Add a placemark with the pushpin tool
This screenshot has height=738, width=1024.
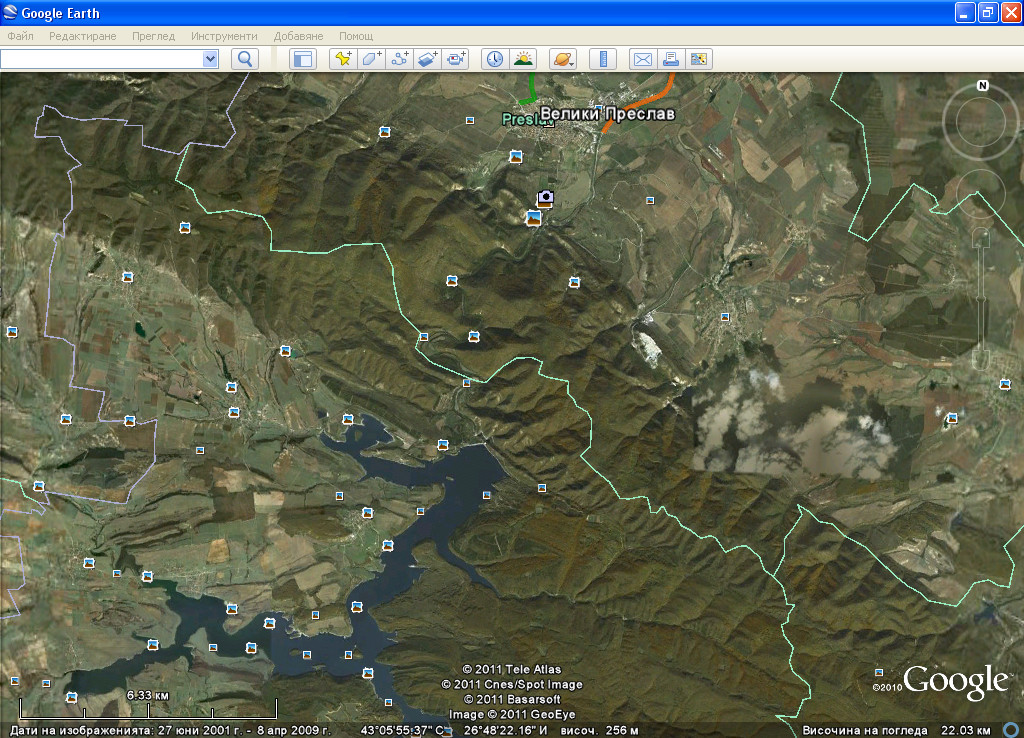coord(343,59)
